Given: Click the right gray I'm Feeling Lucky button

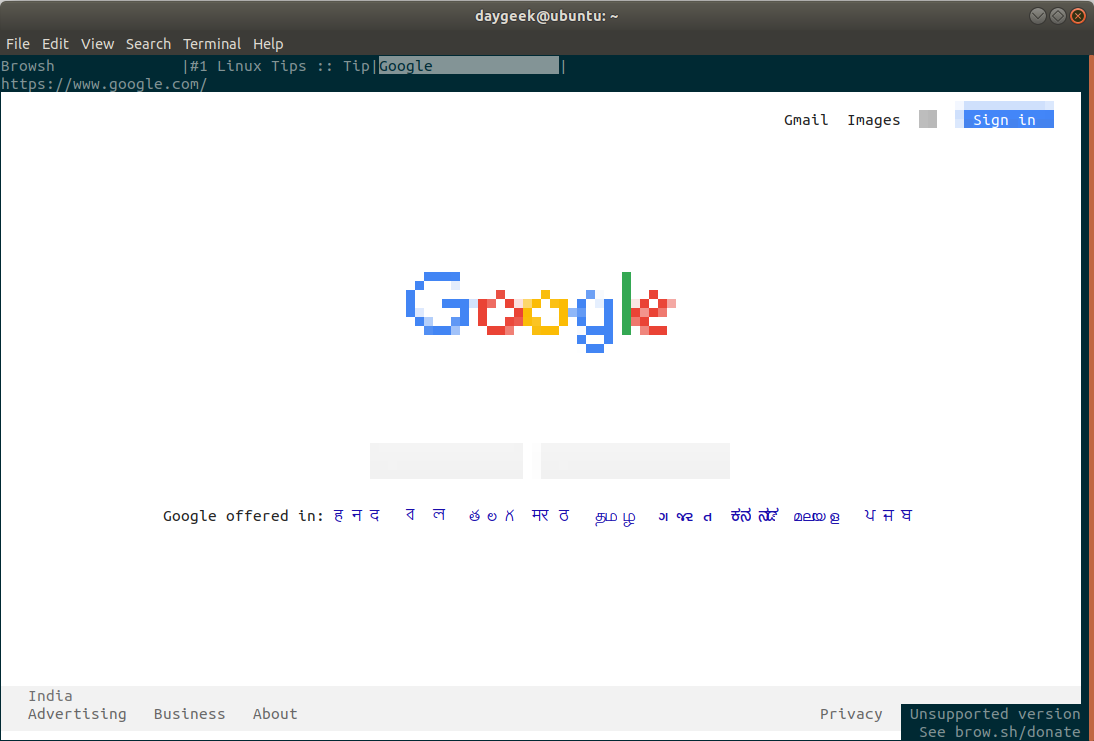Looking at the screenshot, I should (635, 461).
